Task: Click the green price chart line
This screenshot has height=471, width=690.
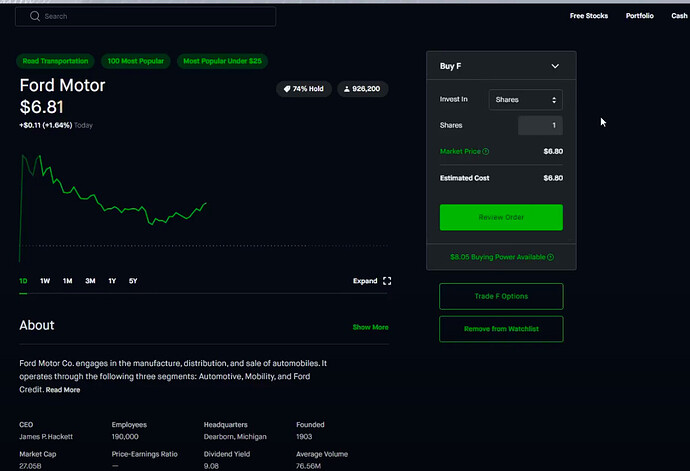Action: [112, 208]
